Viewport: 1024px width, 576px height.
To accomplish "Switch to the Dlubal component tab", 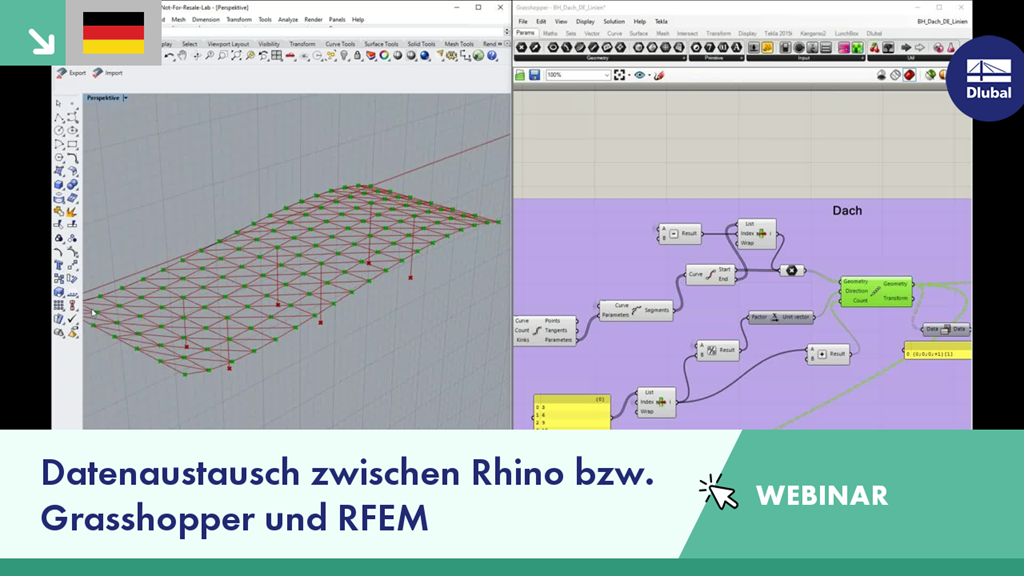I will point(874,33).
